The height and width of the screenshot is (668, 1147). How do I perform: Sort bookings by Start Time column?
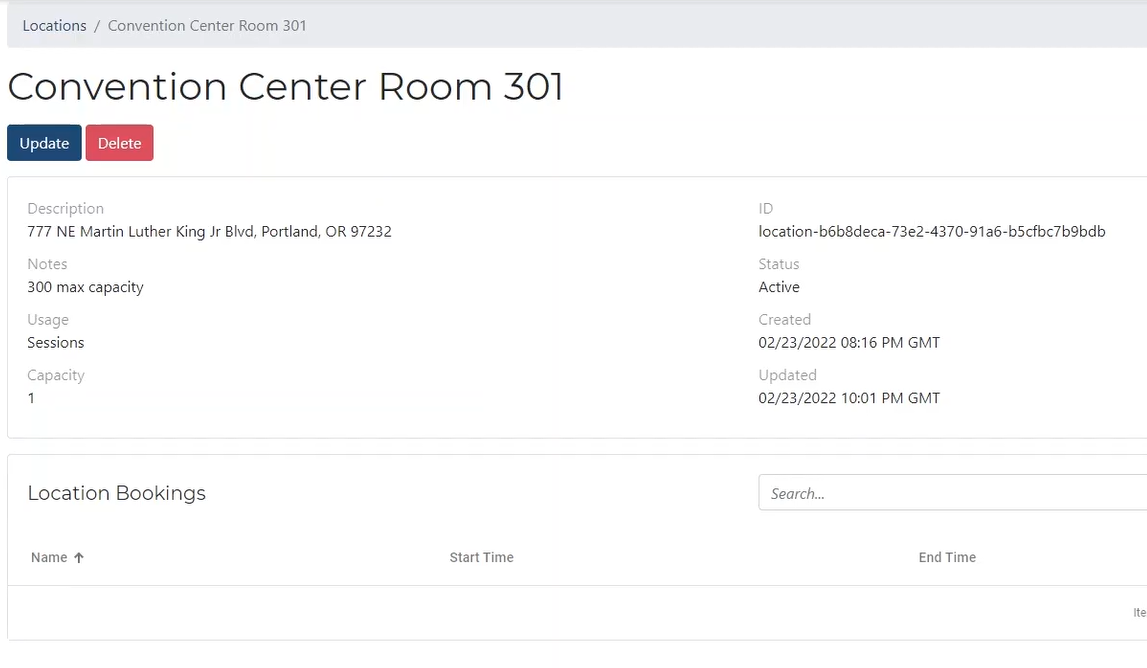(481, 558)
